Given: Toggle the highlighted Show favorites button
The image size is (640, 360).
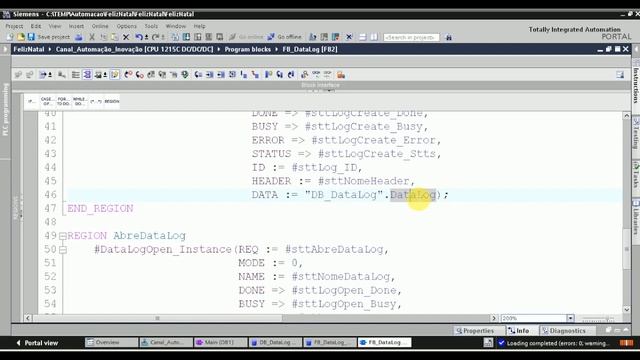Looking at the screenshot, I should (x=115, y=75).
